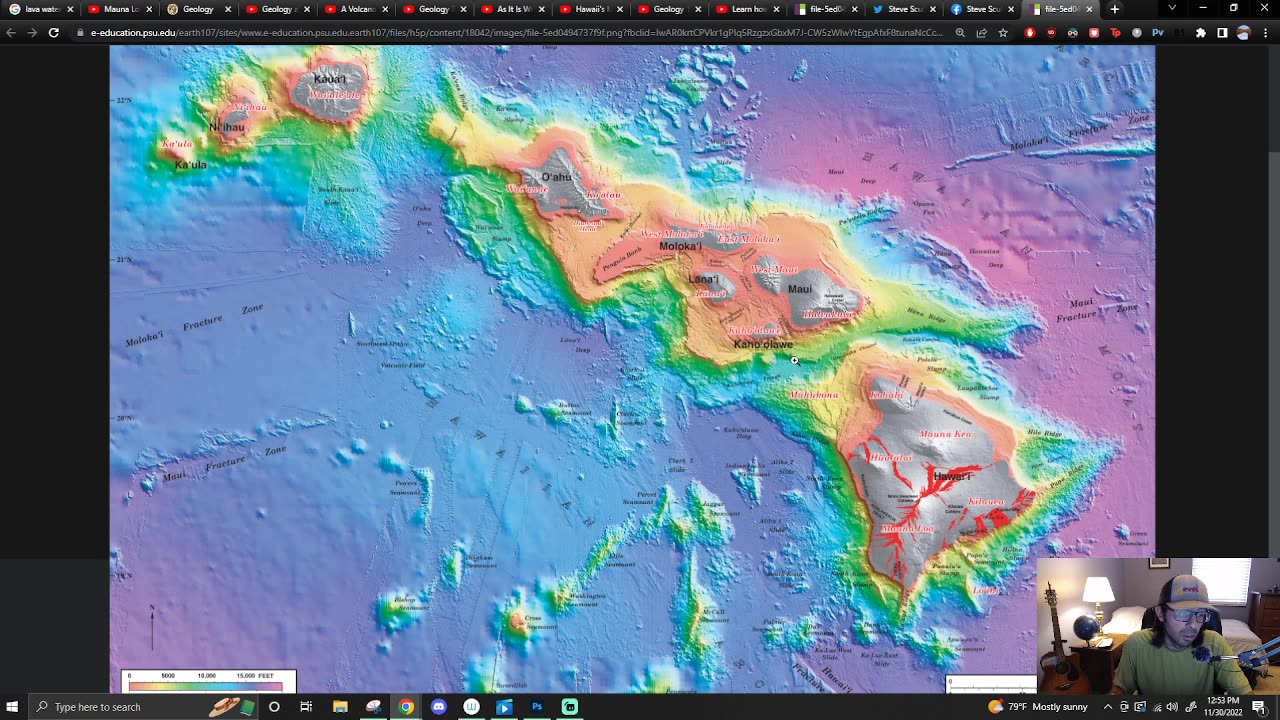The image size is (1280, 720).
Task: Open a new tab with the plus button
Action: click(1115, 9)
